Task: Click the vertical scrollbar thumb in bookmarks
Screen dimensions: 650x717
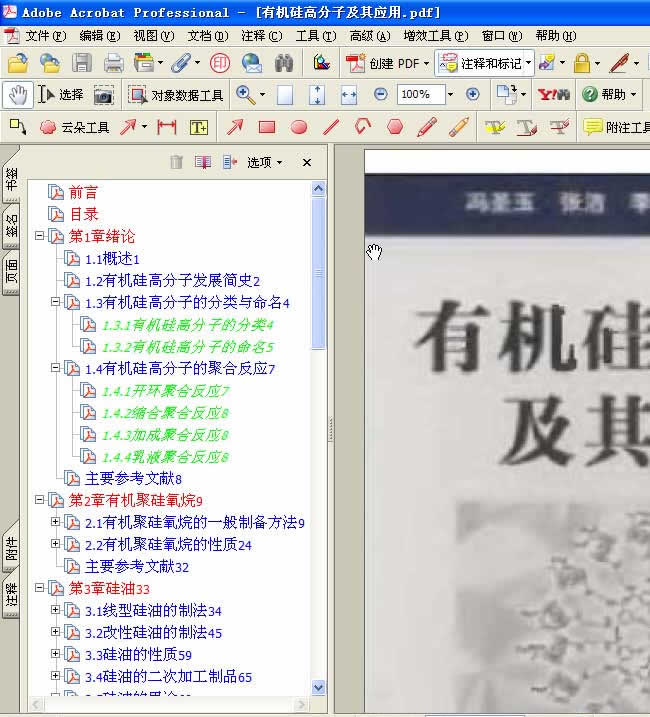Action: [318, 273]
